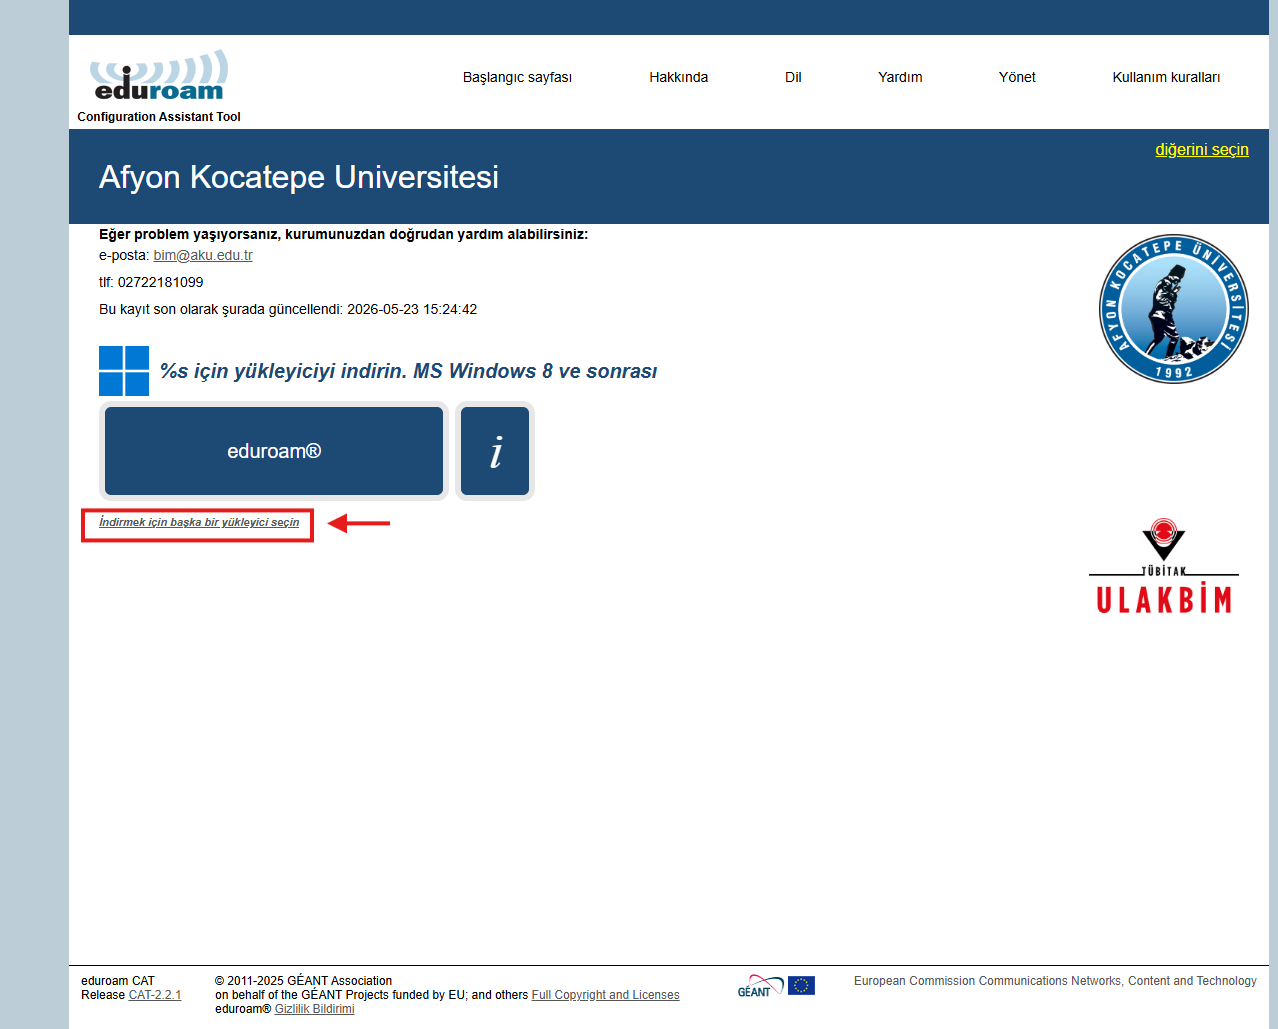This screenshot has width=1278, height=1029.
Task: Open the Yardım menu item
Action: (900, 77)
